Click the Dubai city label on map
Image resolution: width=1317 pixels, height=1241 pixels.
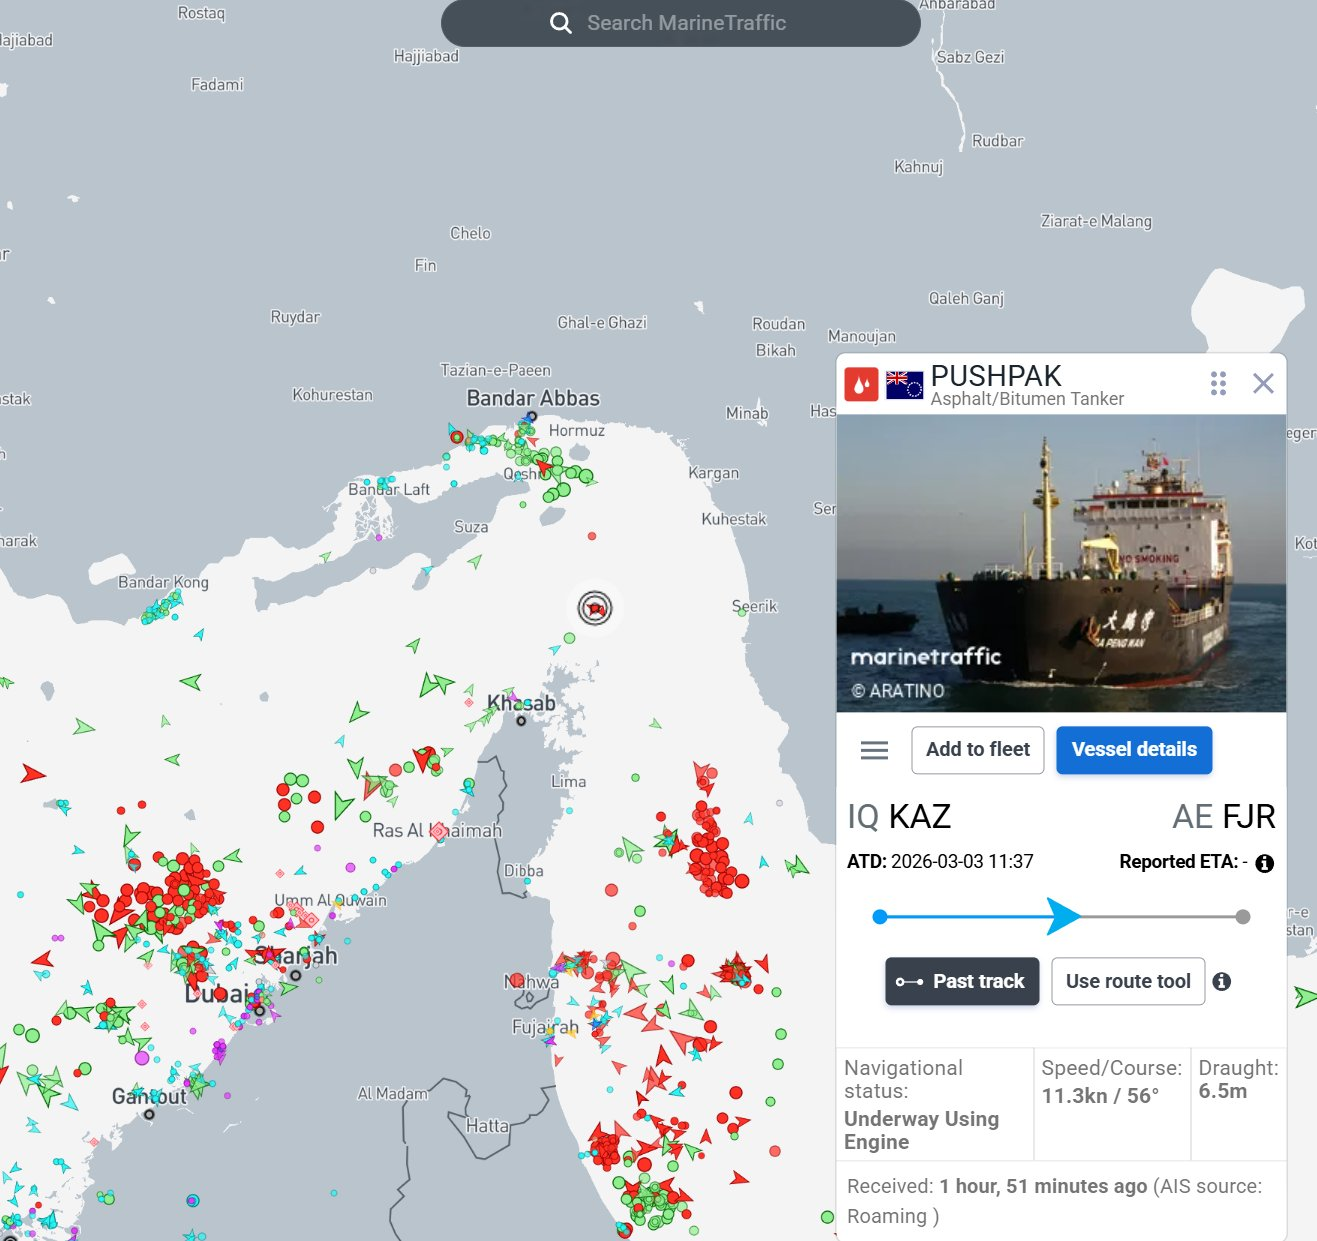pyautogui.click(x=216, y=994)
